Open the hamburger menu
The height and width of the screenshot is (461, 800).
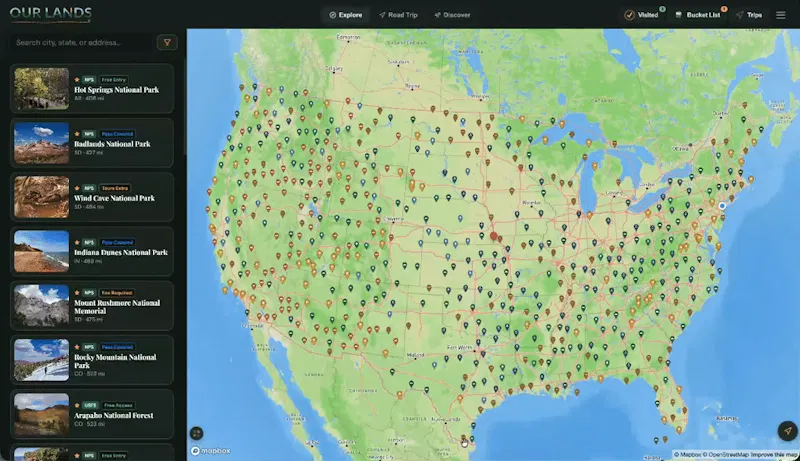[x=781, y=15]
